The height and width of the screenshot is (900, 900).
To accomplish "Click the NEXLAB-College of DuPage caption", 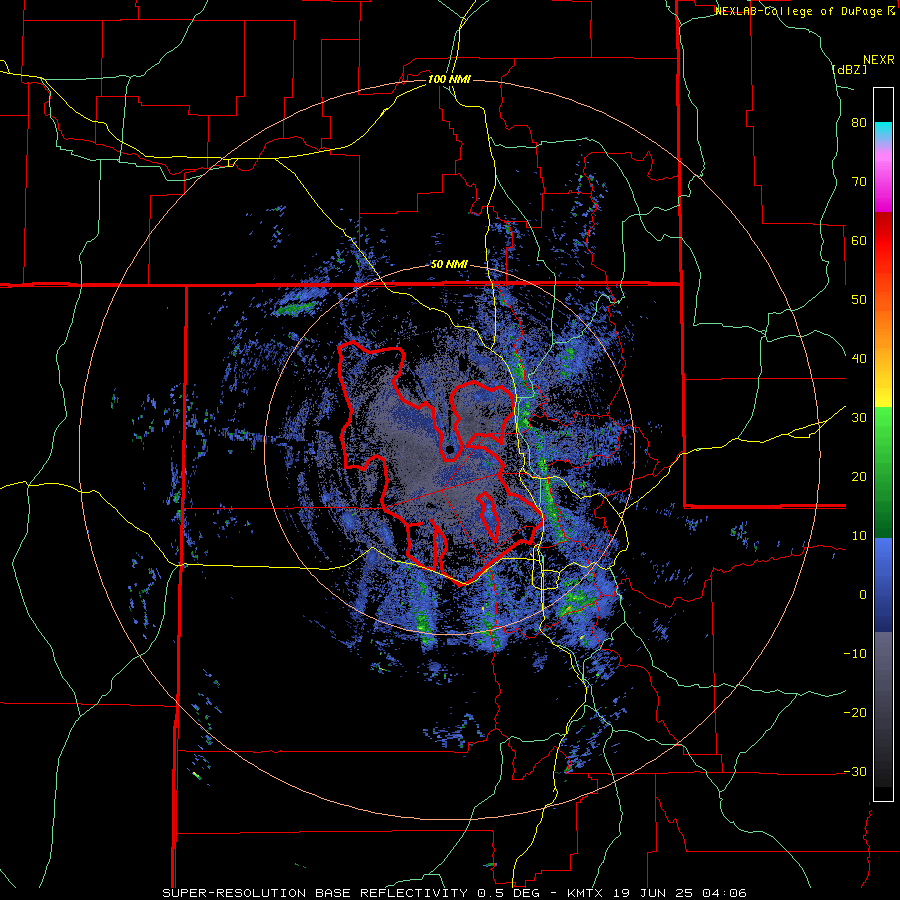I will [803, 11].
